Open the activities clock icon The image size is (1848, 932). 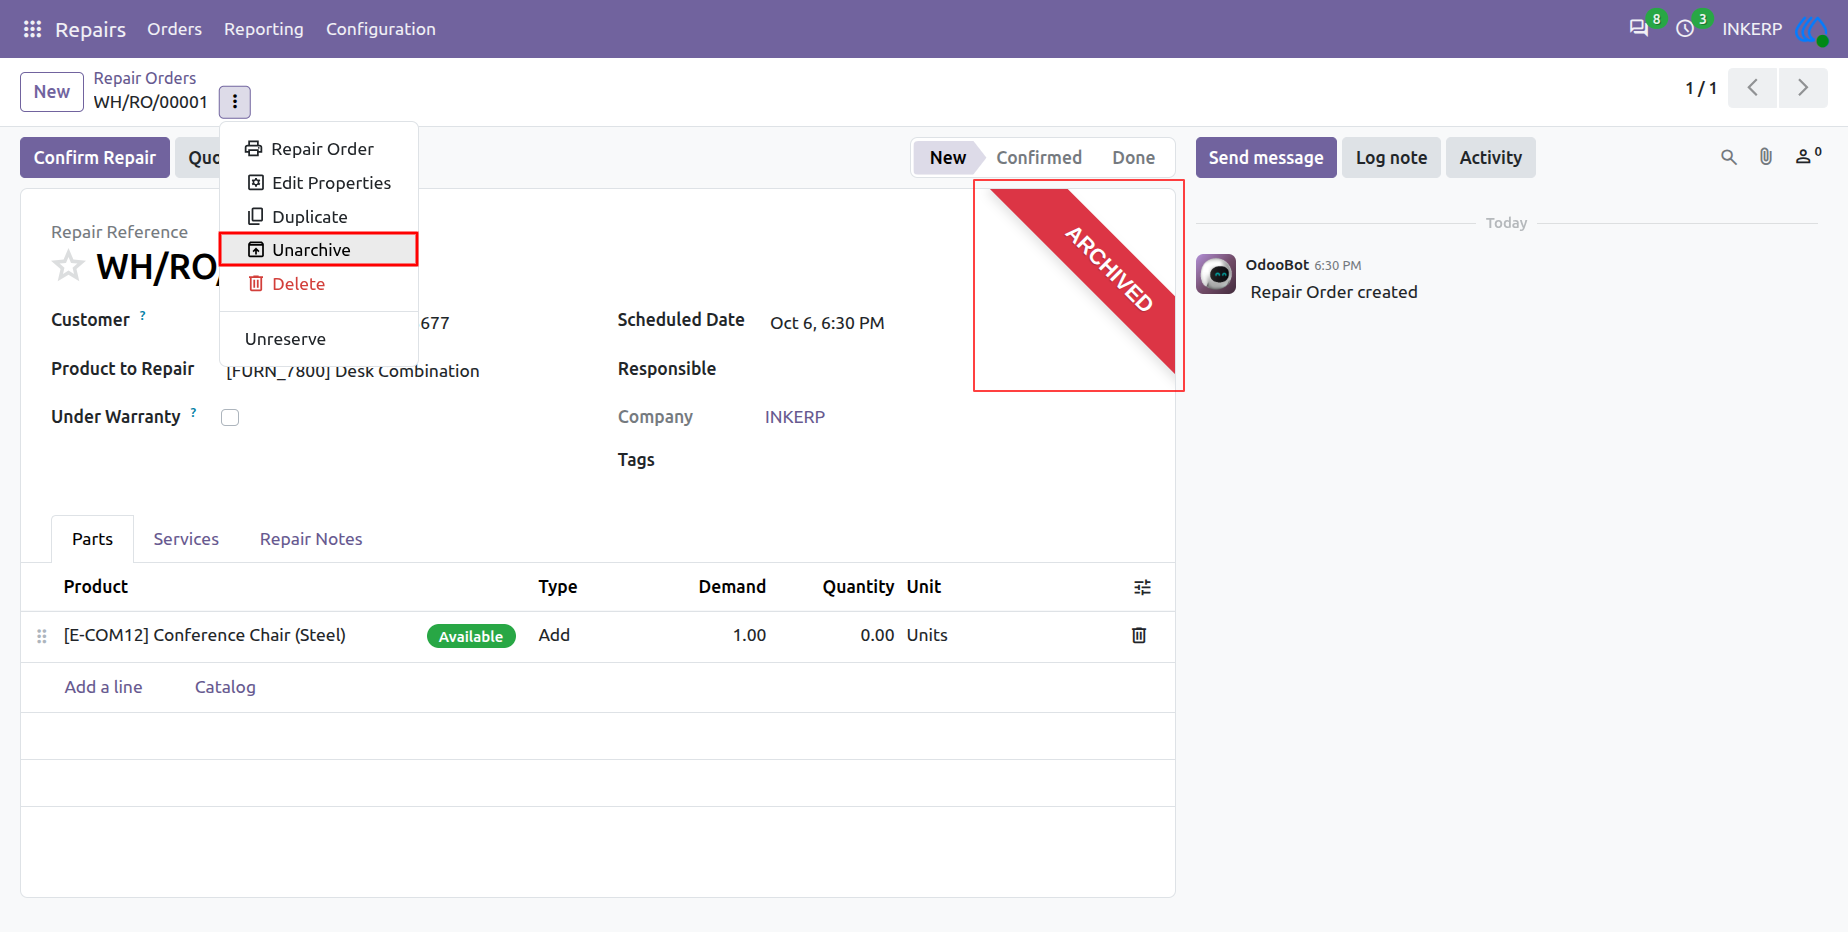pos(1685,29)
